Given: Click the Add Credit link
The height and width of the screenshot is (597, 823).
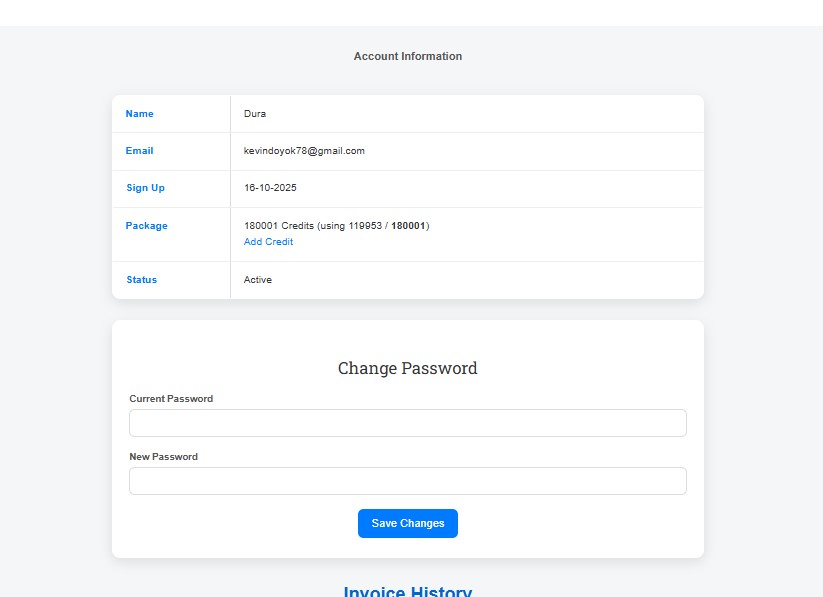Looking at the screenshot, I should 268,242.
